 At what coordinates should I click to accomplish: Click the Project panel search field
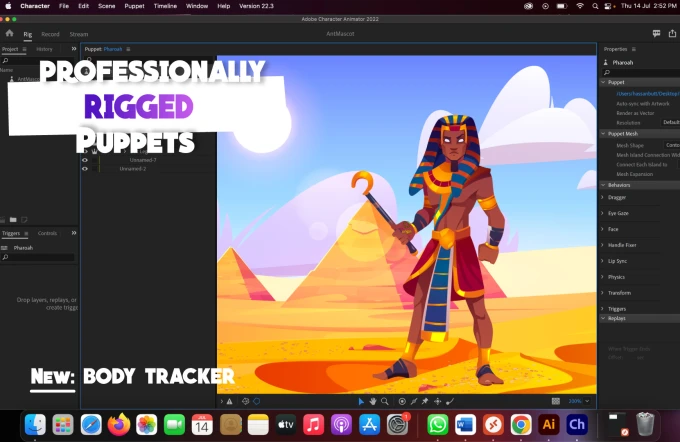[39, 61]
